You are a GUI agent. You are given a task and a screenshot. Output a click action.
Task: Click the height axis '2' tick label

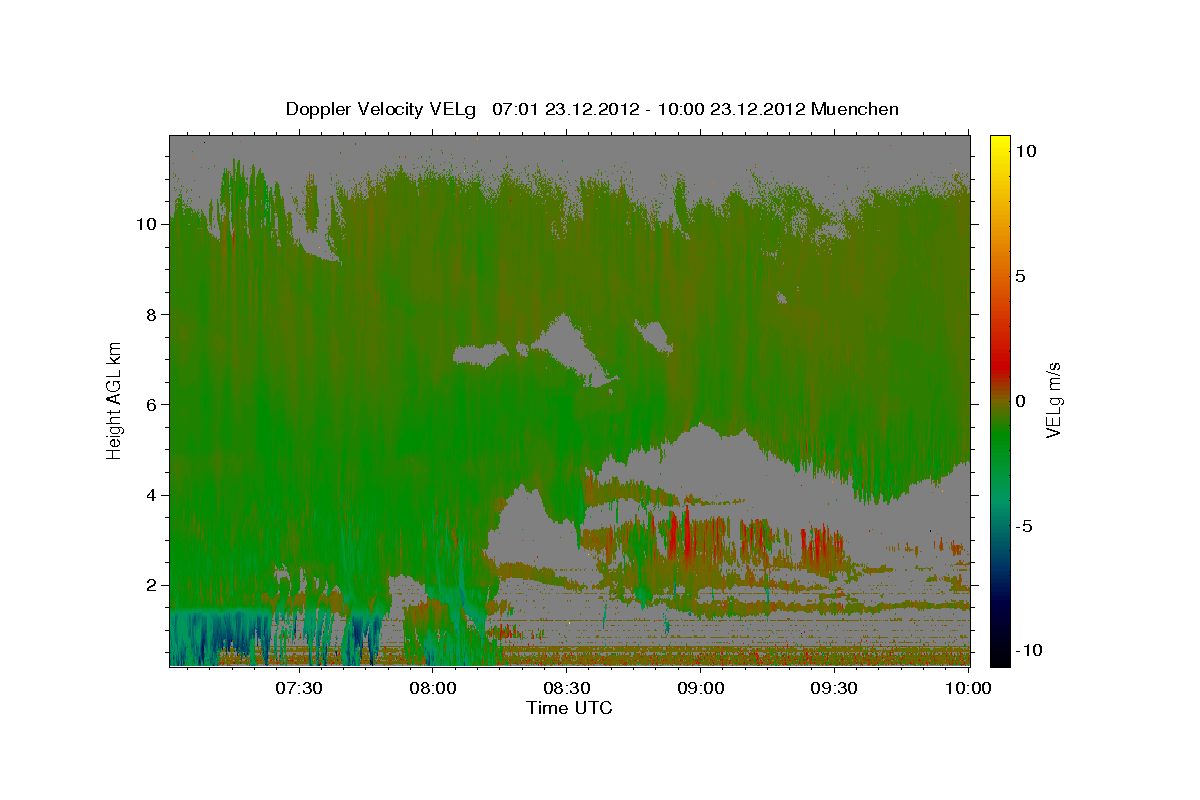tap(152, 585)
